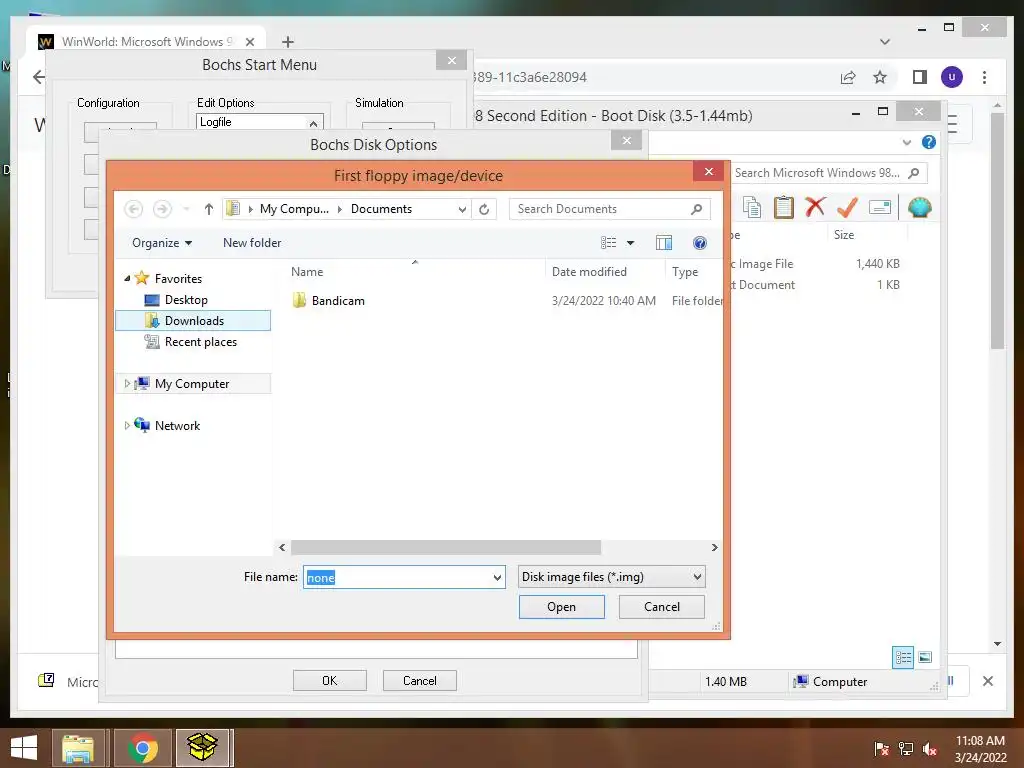Sort by Name column header

(307, 272)
